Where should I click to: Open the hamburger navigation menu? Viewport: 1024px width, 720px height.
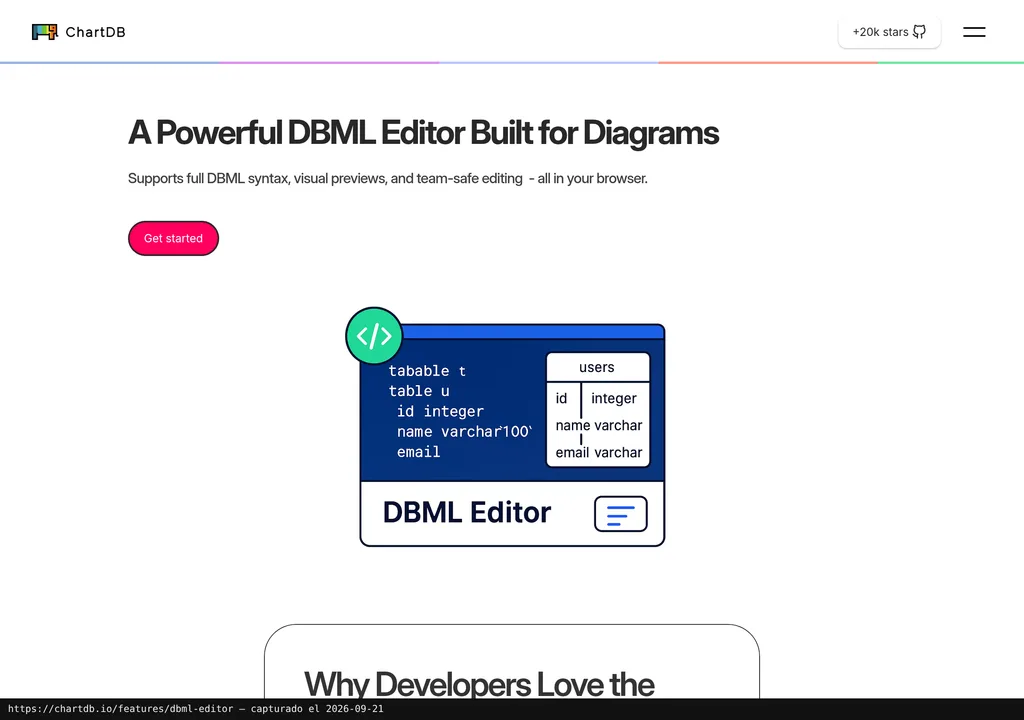point(974,32)
